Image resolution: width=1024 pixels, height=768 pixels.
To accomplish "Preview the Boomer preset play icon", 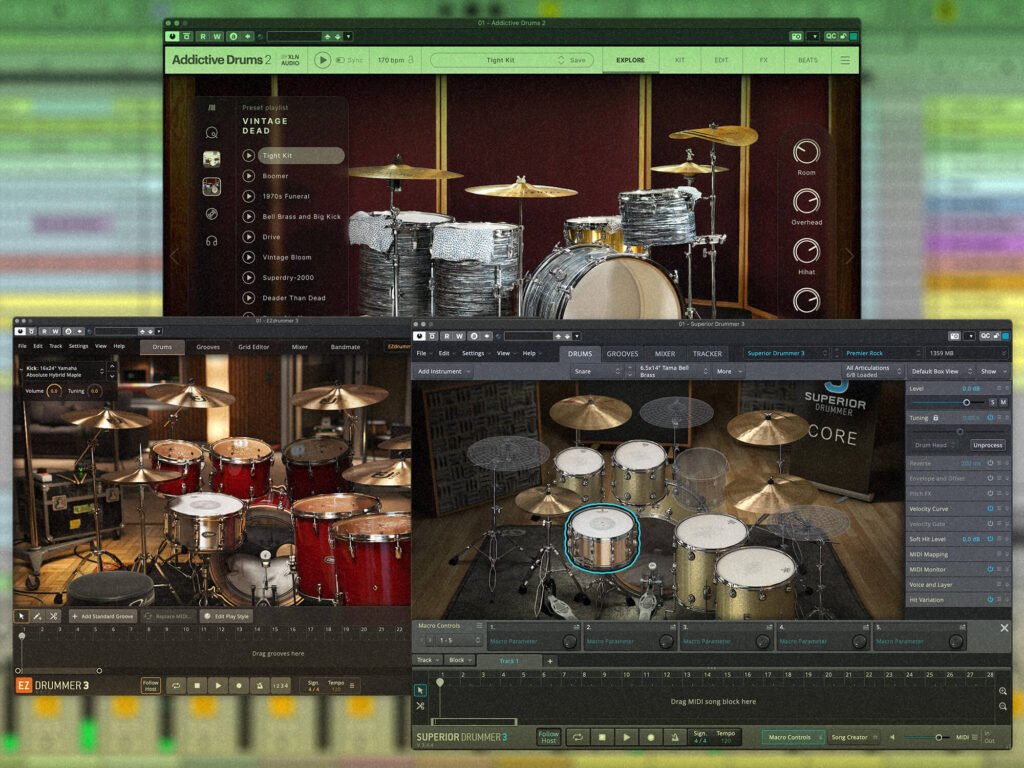I will pos(249,176).
